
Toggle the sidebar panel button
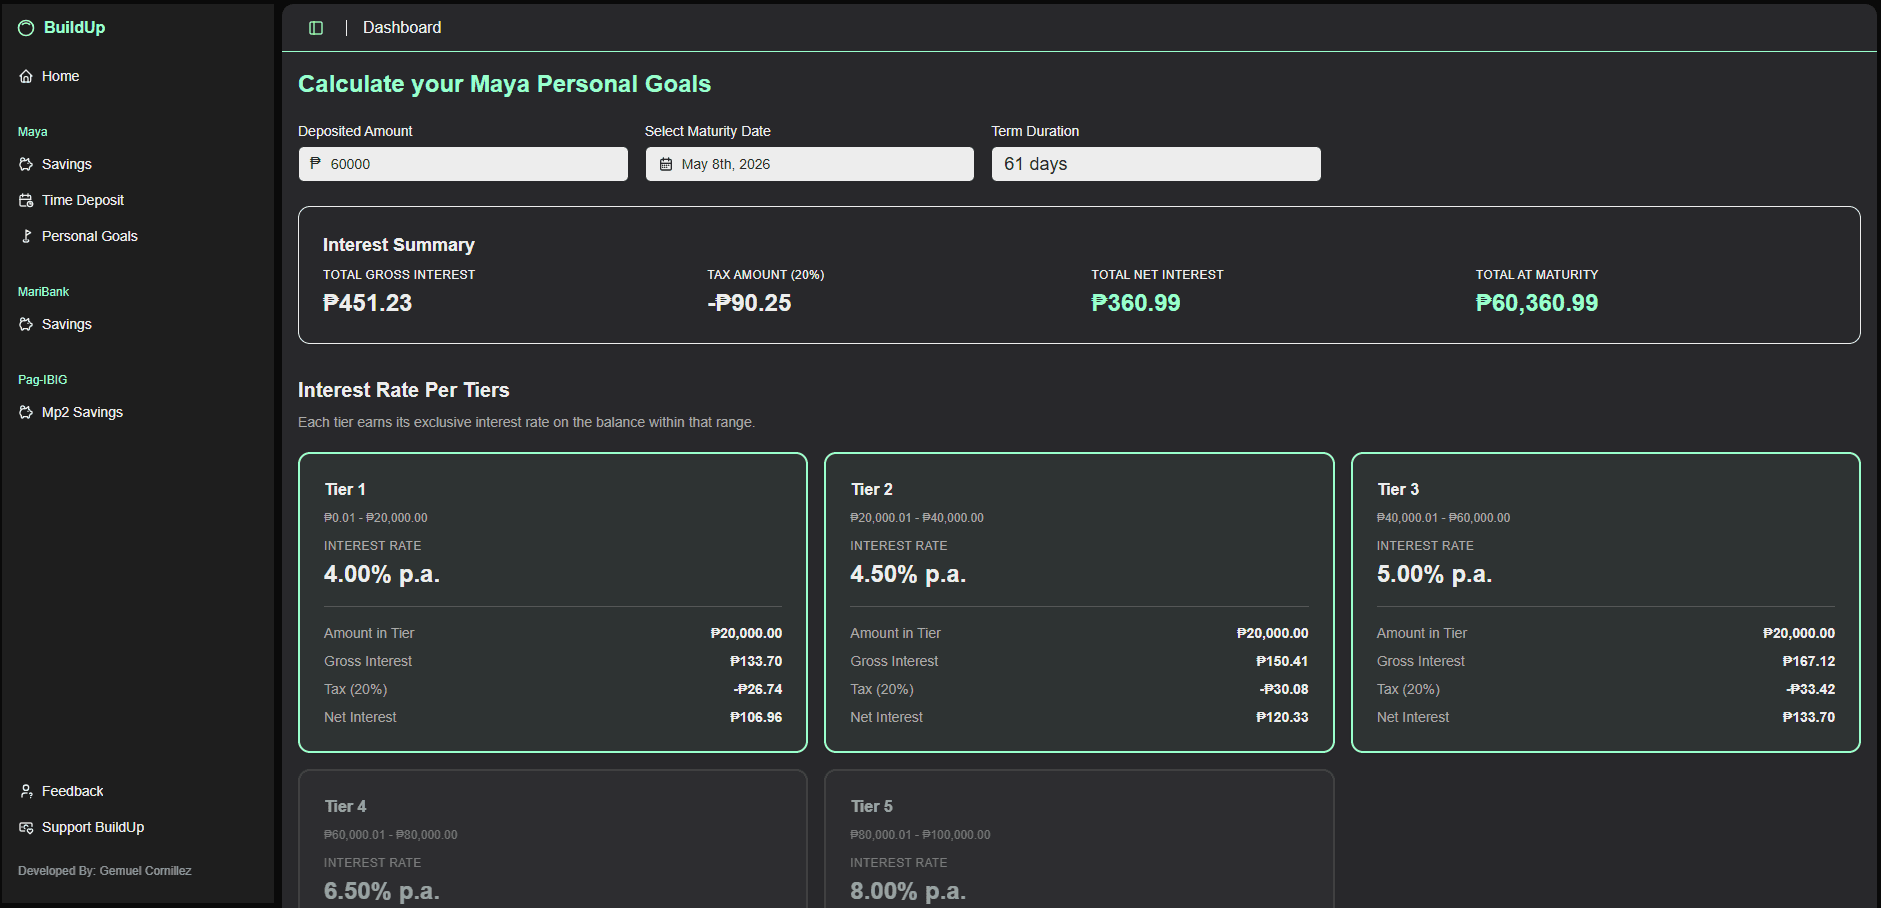[316, 28]
